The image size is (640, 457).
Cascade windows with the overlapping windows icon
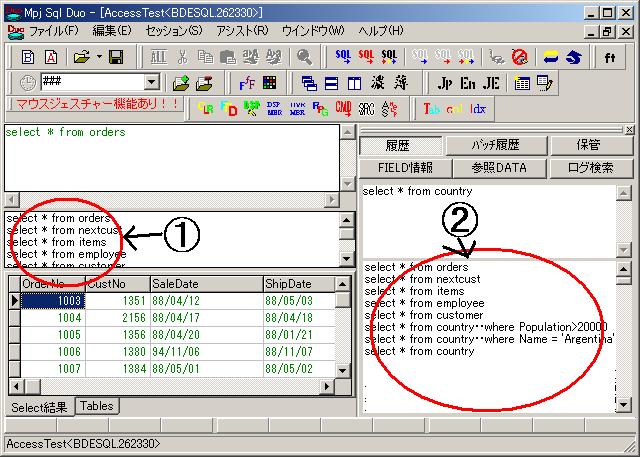coord(309,83)
